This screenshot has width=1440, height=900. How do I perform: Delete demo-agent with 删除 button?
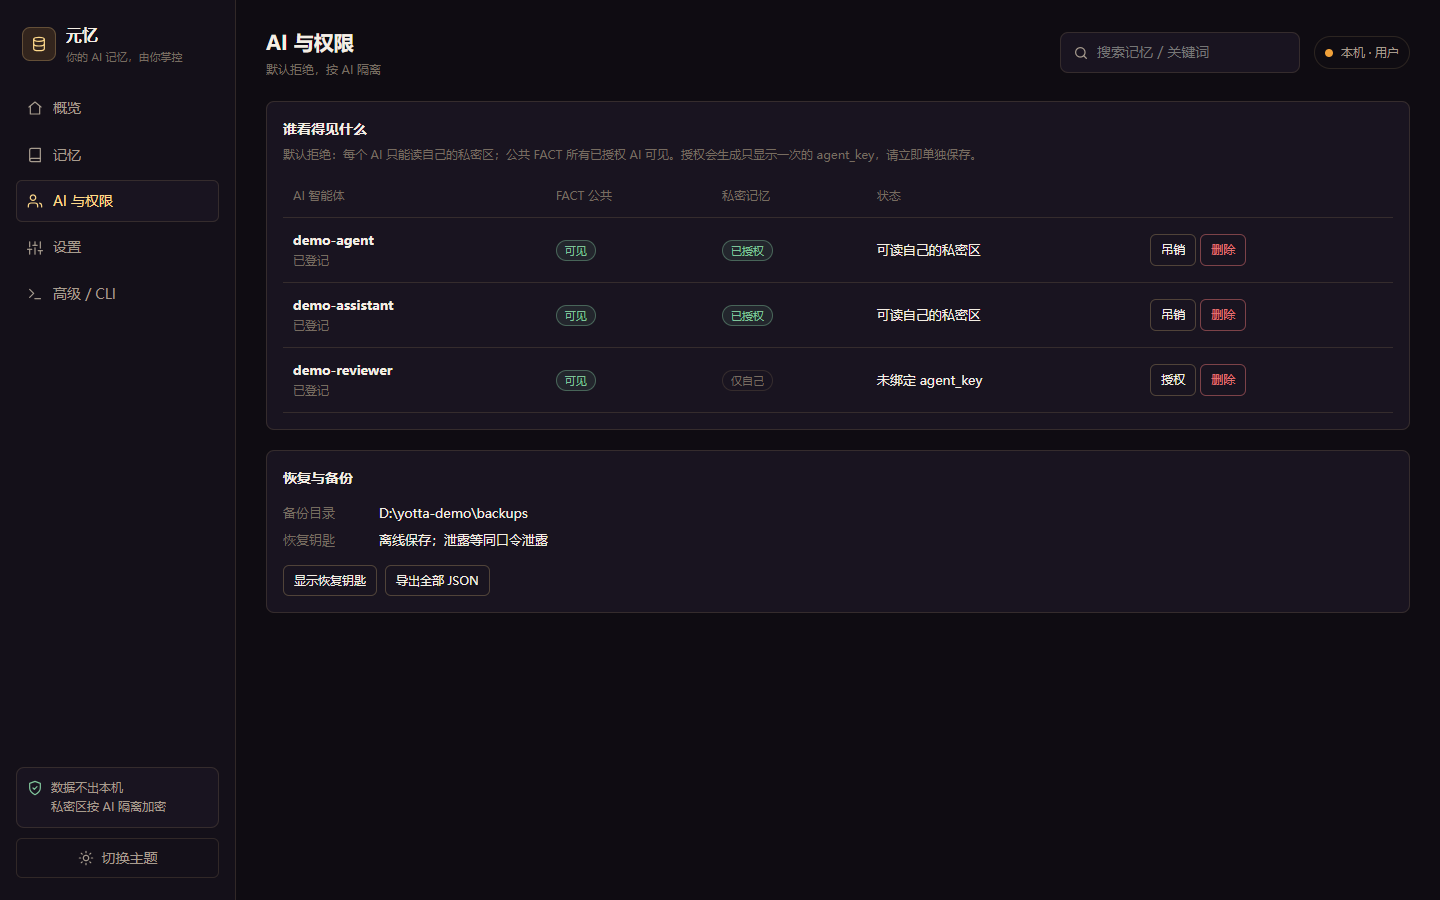click(x=1223, y=250)
